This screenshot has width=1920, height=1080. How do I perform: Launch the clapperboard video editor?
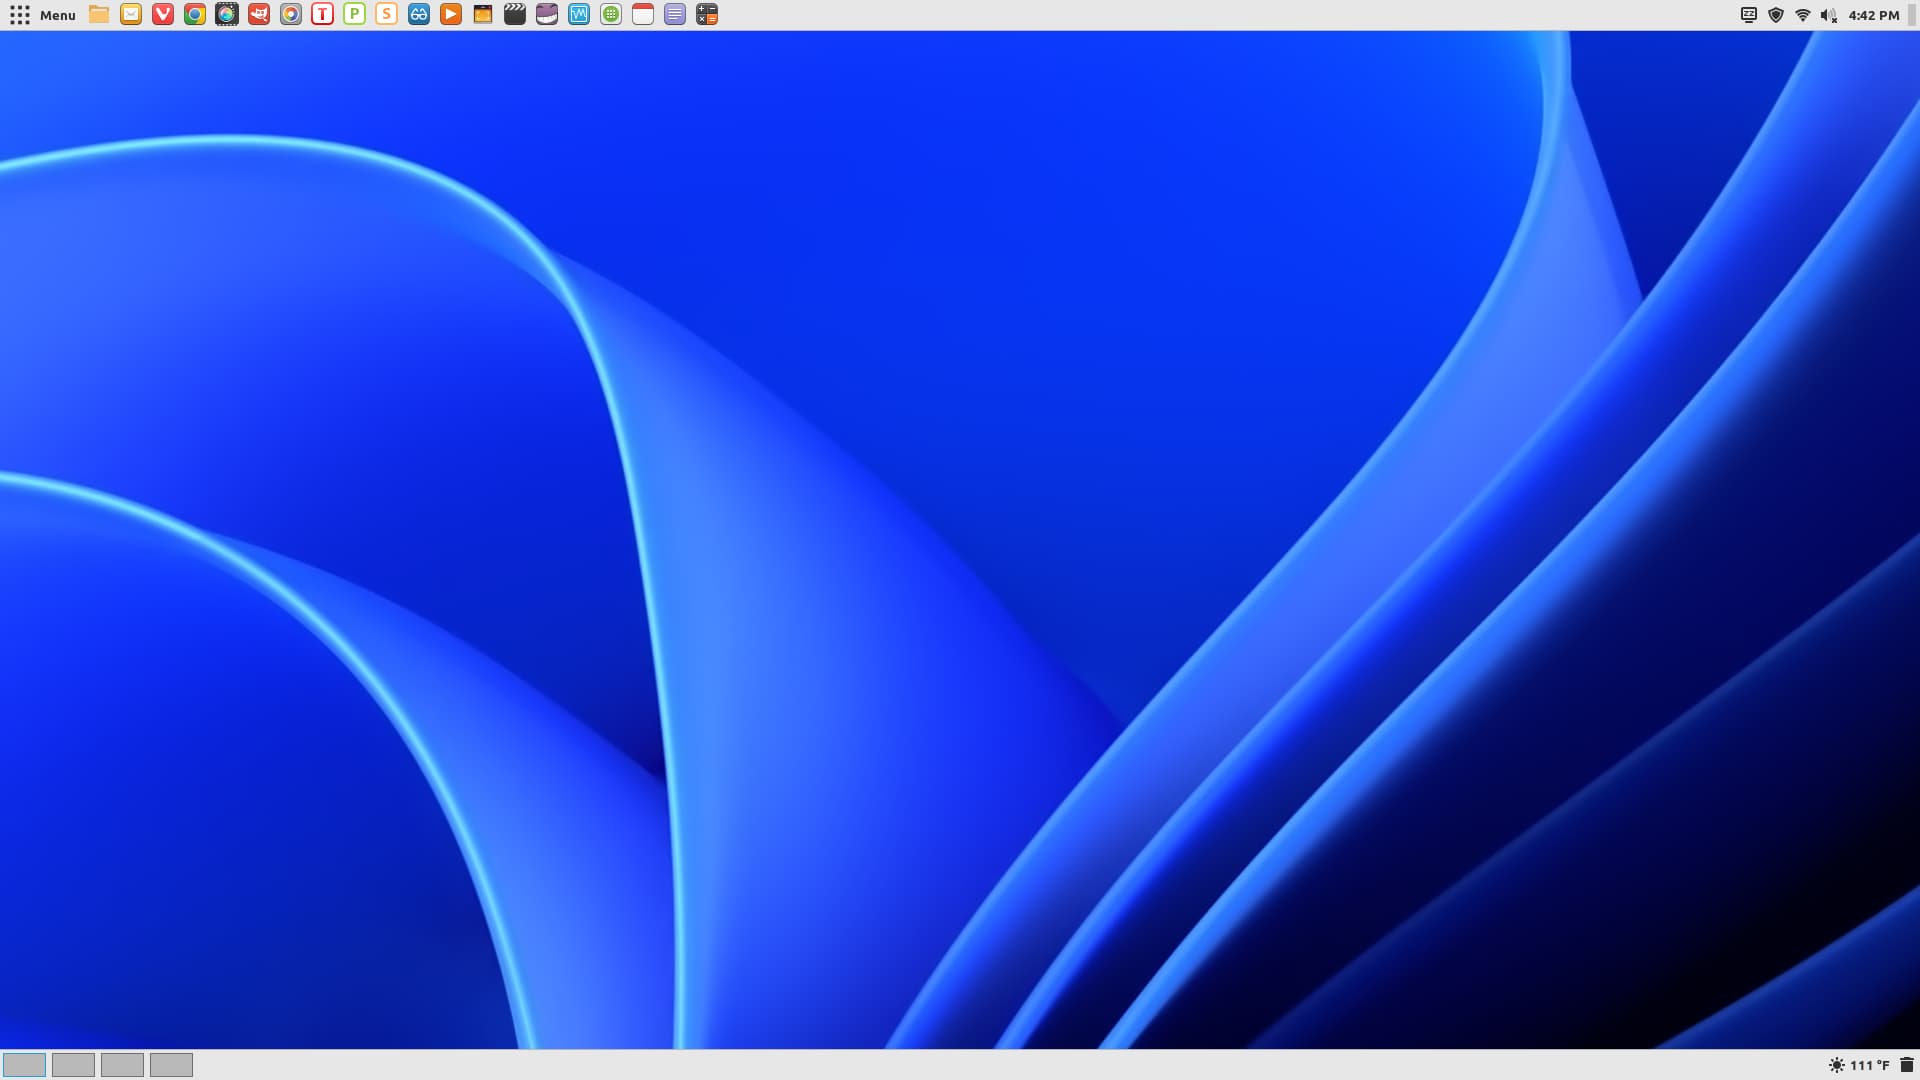(515, 15)
